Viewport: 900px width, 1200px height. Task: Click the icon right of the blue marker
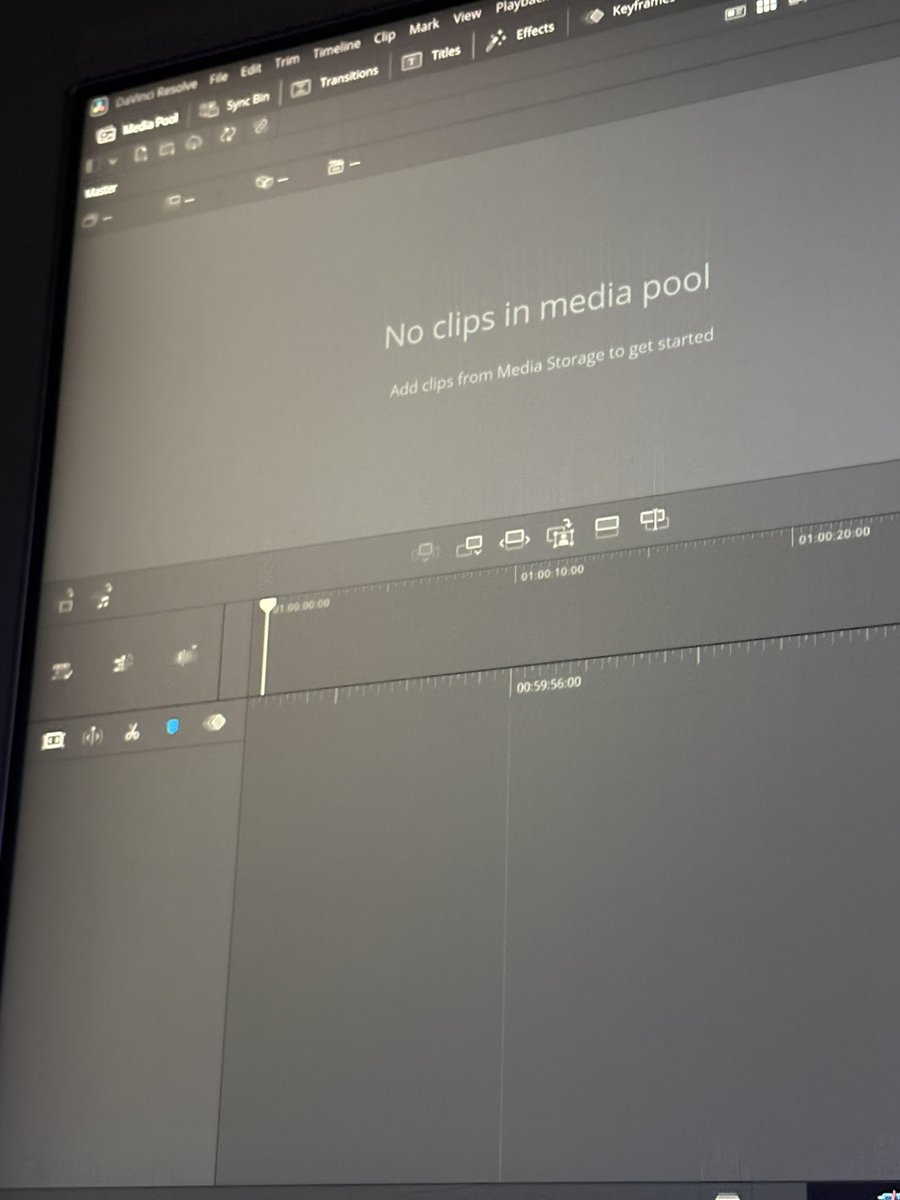[x=215, y=722]
